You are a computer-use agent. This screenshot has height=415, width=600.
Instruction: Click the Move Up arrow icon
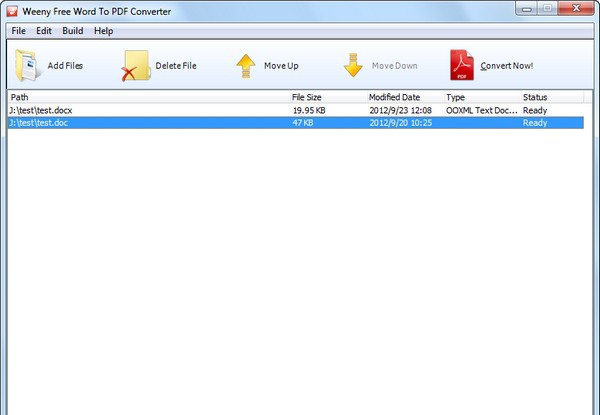246,66
